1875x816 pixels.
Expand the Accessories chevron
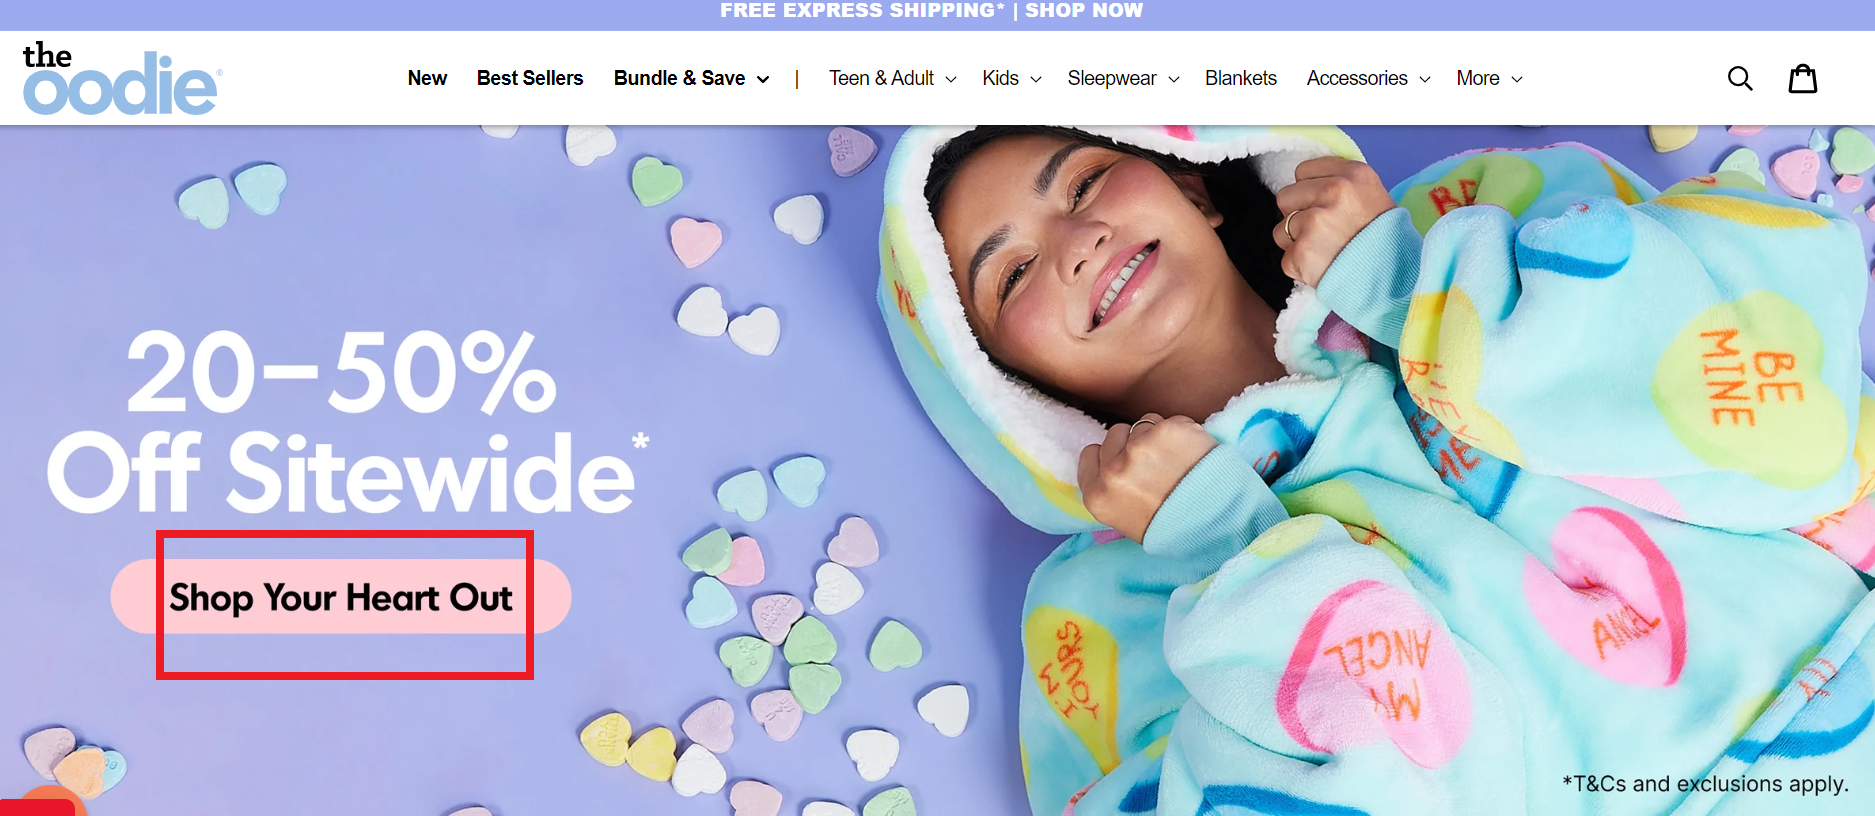(x=1425, y=79)
